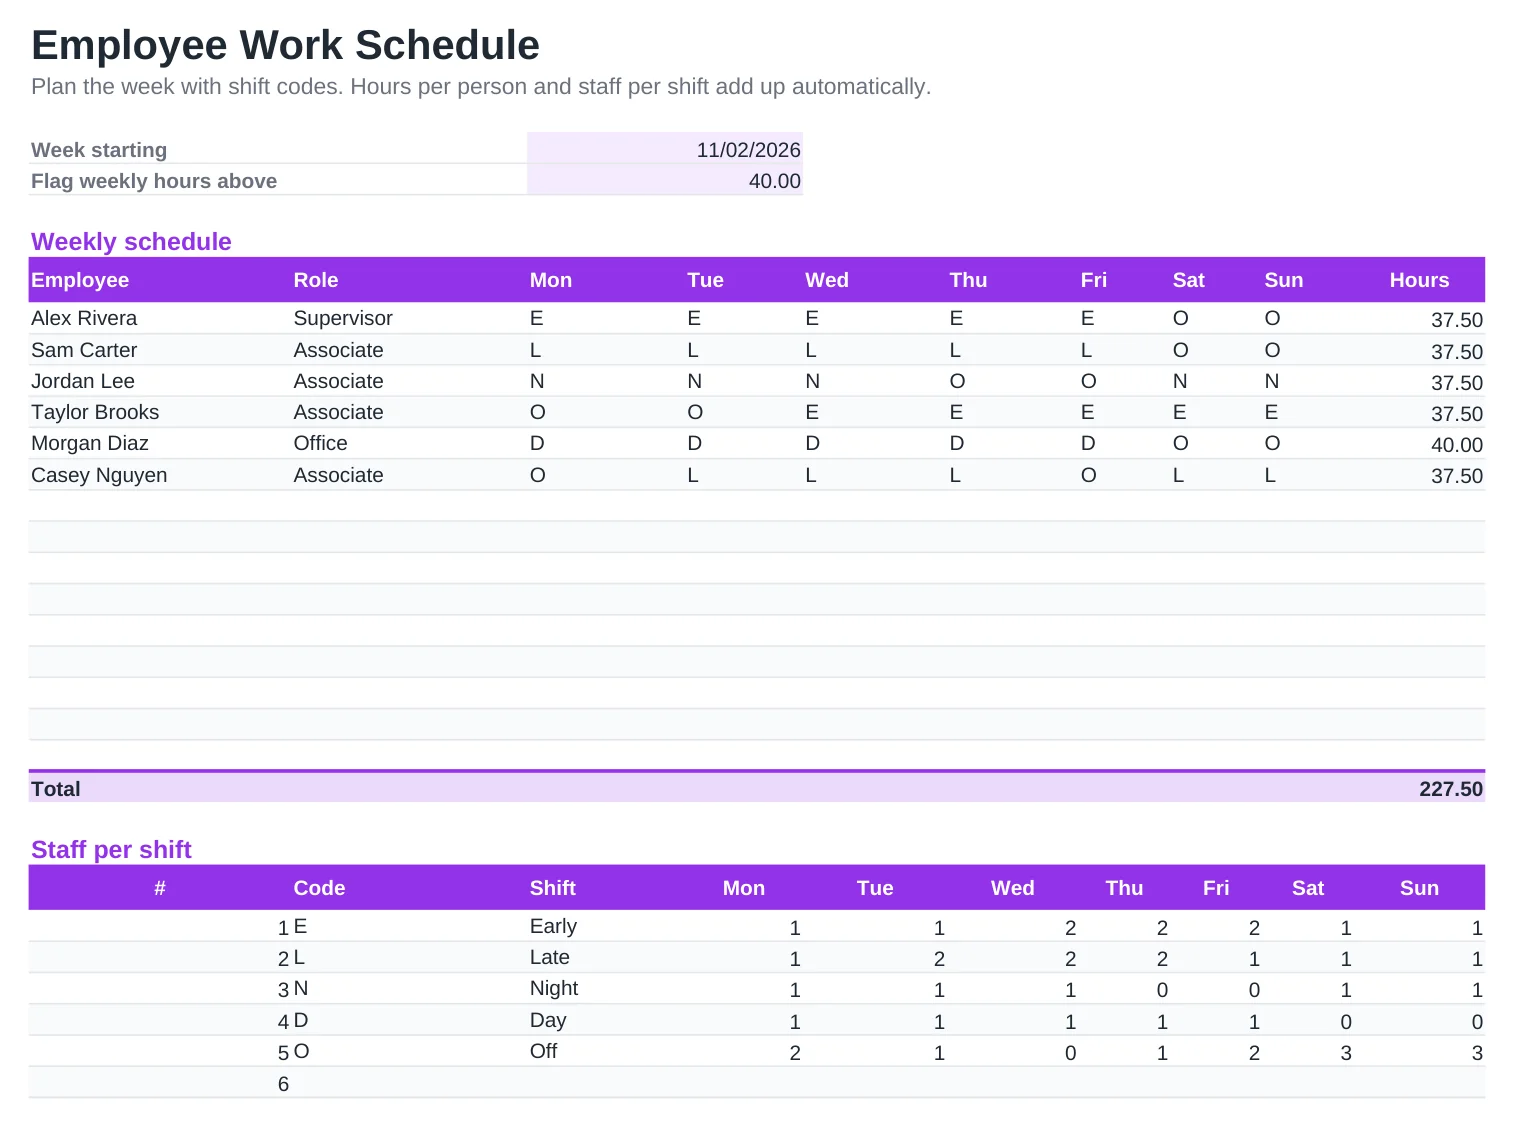Click the Day shift name

coord(548,1020)
